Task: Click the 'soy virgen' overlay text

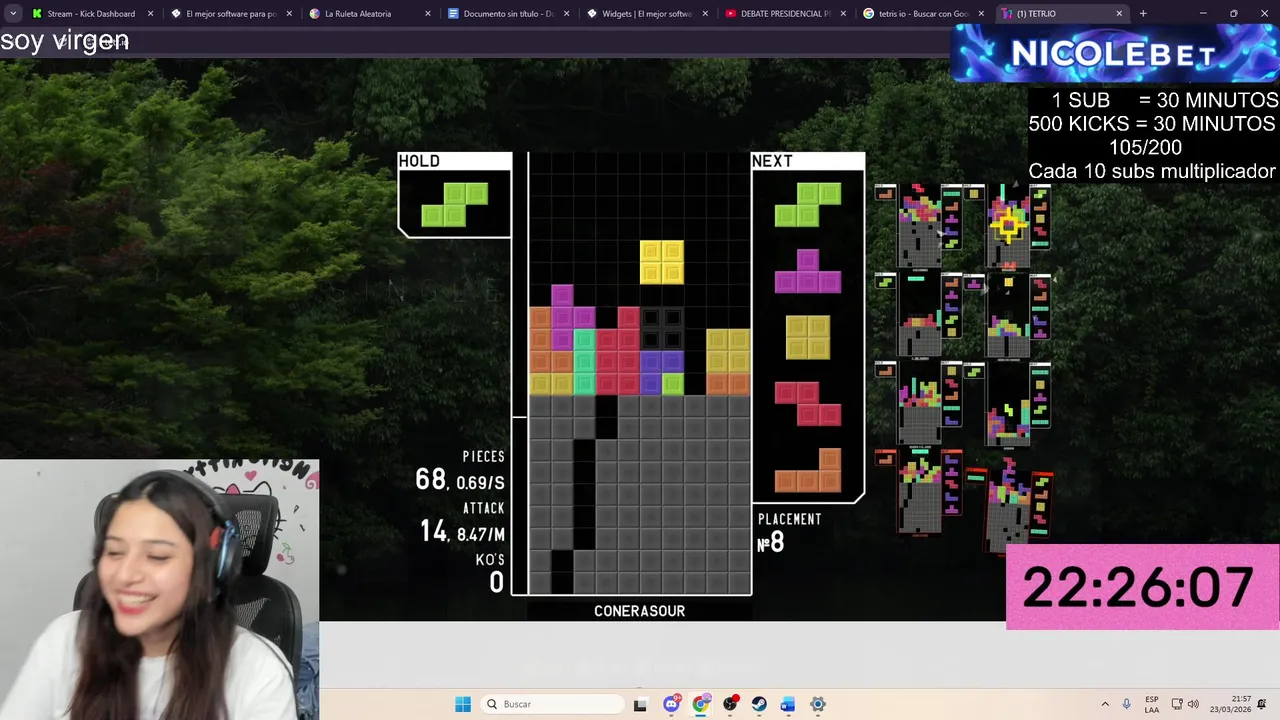Action: 65,41
